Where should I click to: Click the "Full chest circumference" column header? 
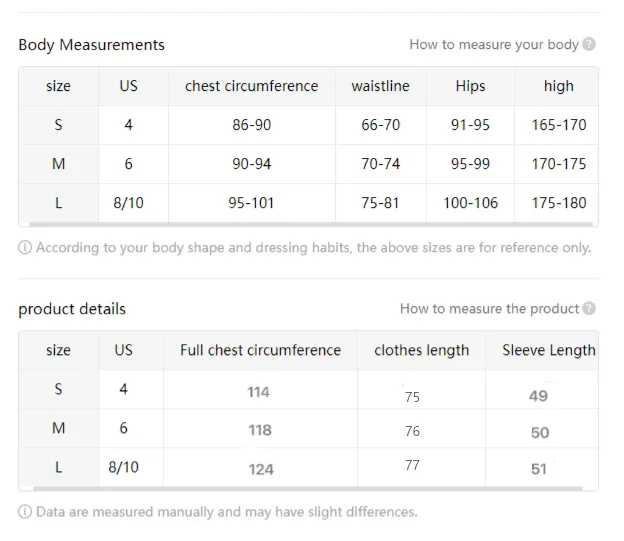[x=260, y=350]
